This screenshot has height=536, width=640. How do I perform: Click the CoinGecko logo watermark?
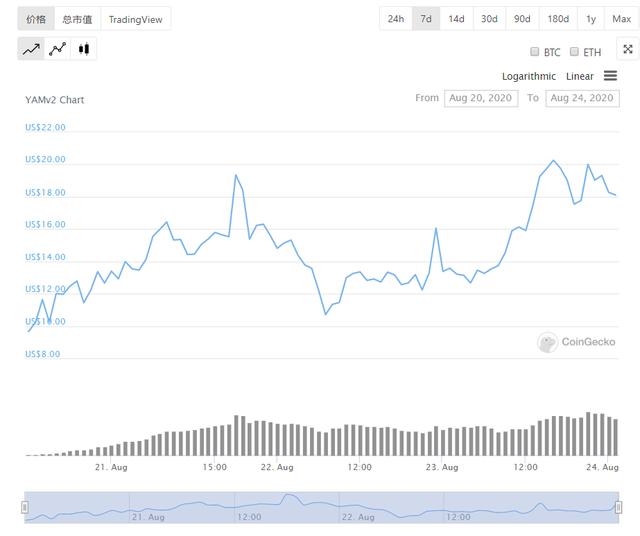[x=576, y=342]
